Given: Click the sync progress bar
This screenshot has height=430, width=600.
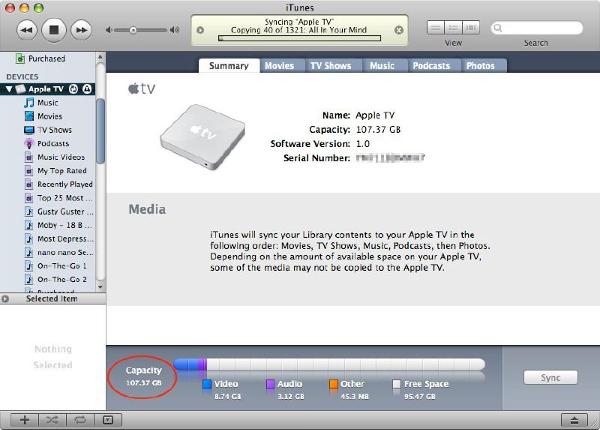Looking at the screenshot, I should tap(299, 38).
